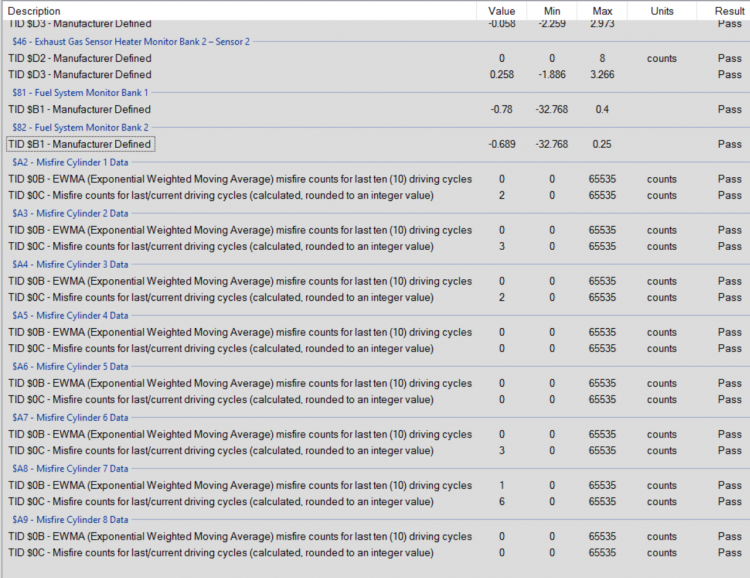Click the Max column header
Image resolution: width=750 pixels, height=578 pixels.
point(602,11)
